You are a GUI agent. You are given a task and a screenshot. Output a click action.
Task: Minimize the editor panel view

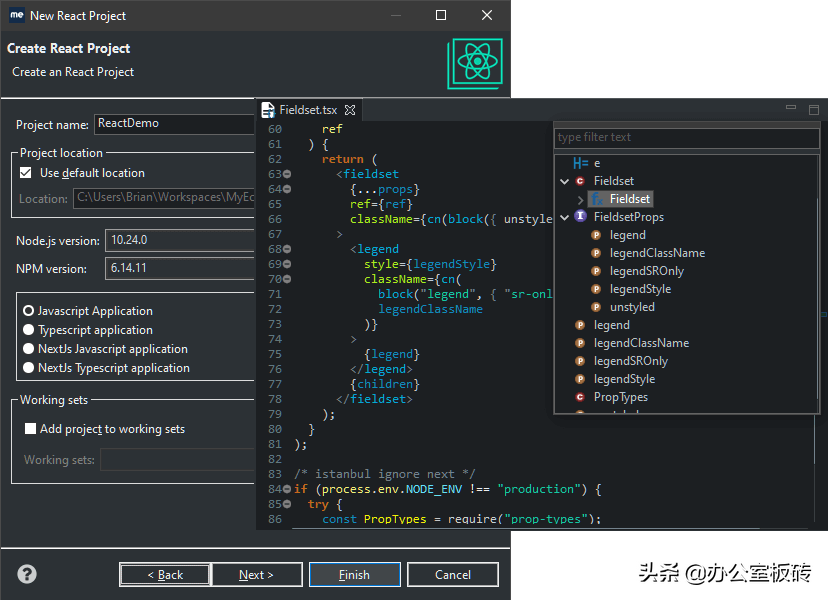coord(791,108)
